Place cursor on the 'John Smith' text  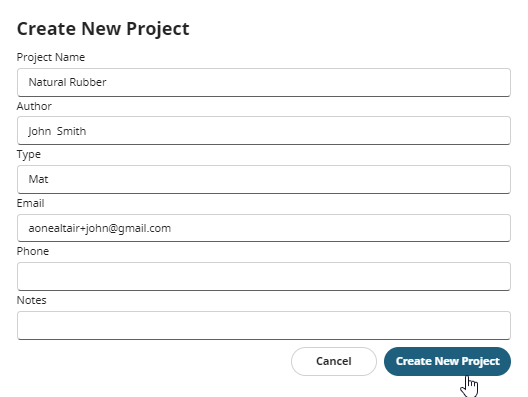[57, 131]
